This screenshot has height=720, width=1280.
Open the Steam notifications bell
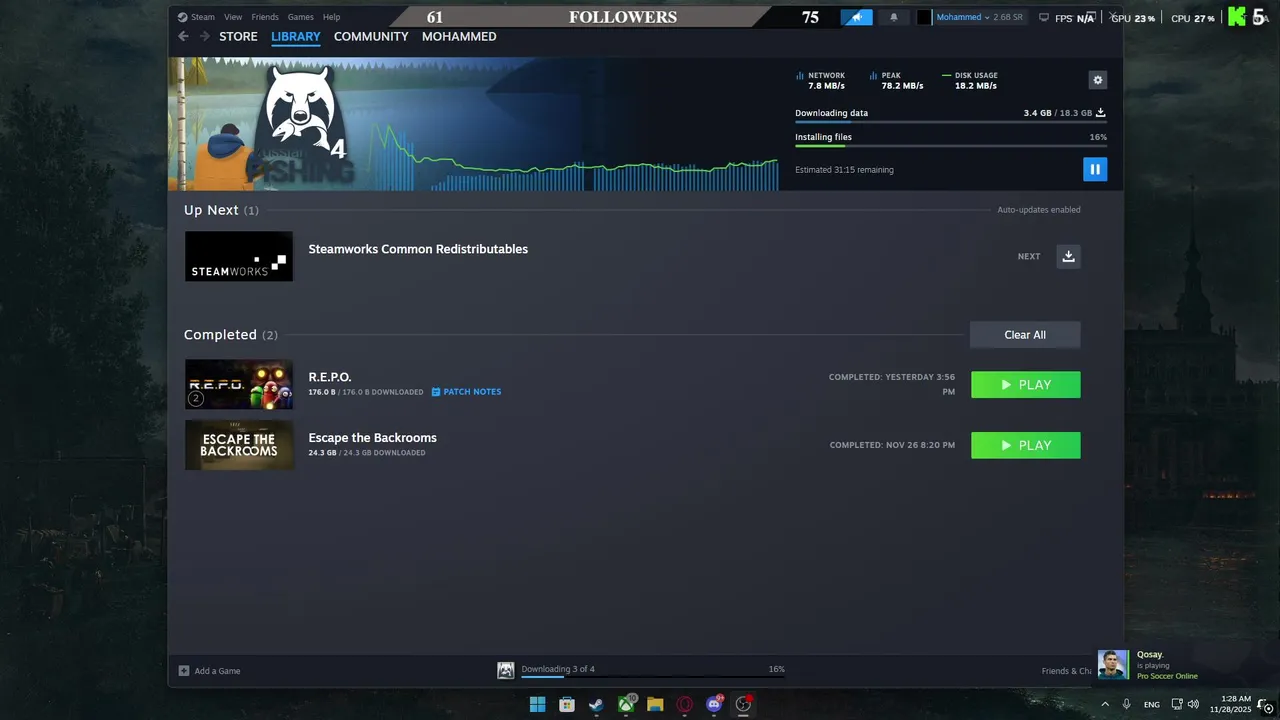coord(894,17)
